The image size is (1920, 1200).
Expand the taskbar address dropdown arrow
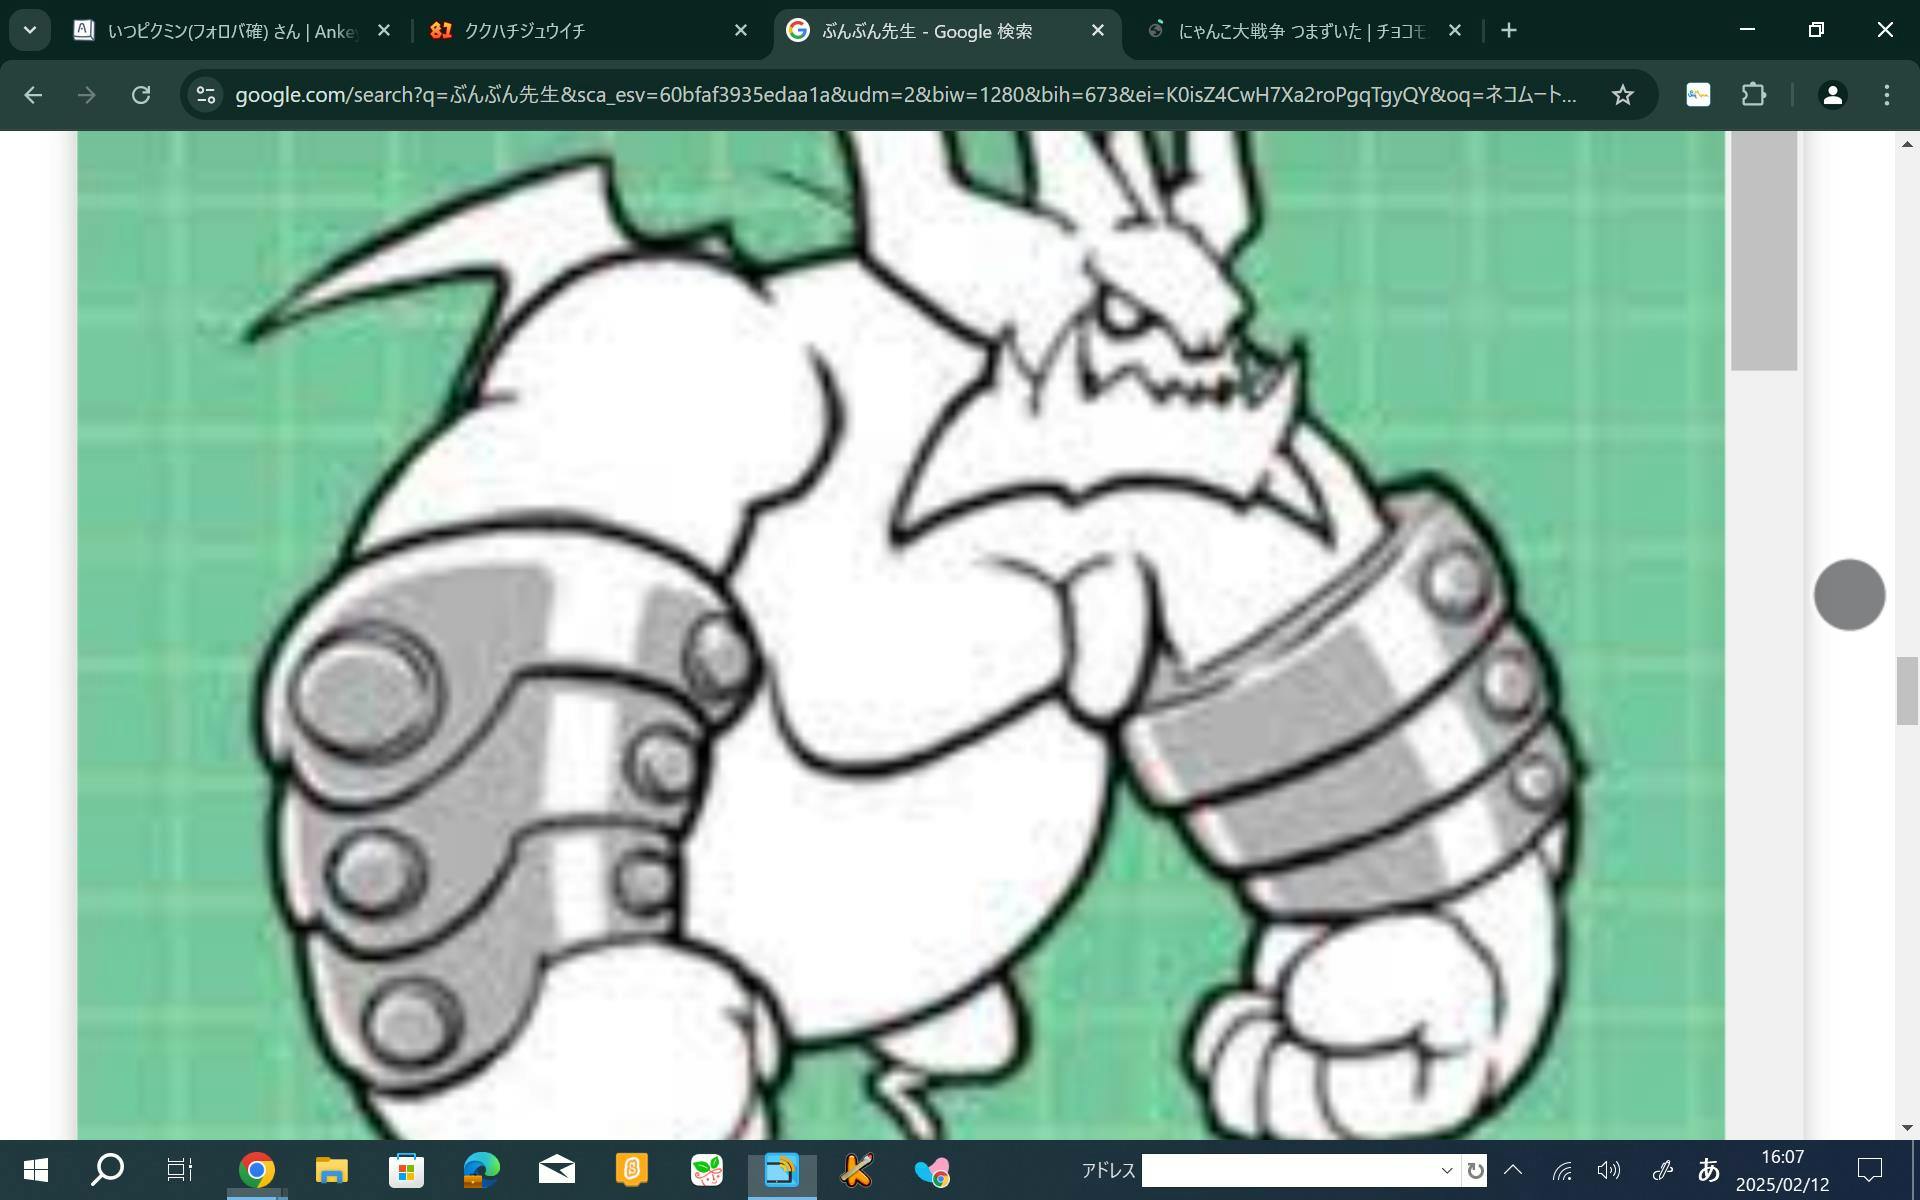click(x=1446, y=1170)
